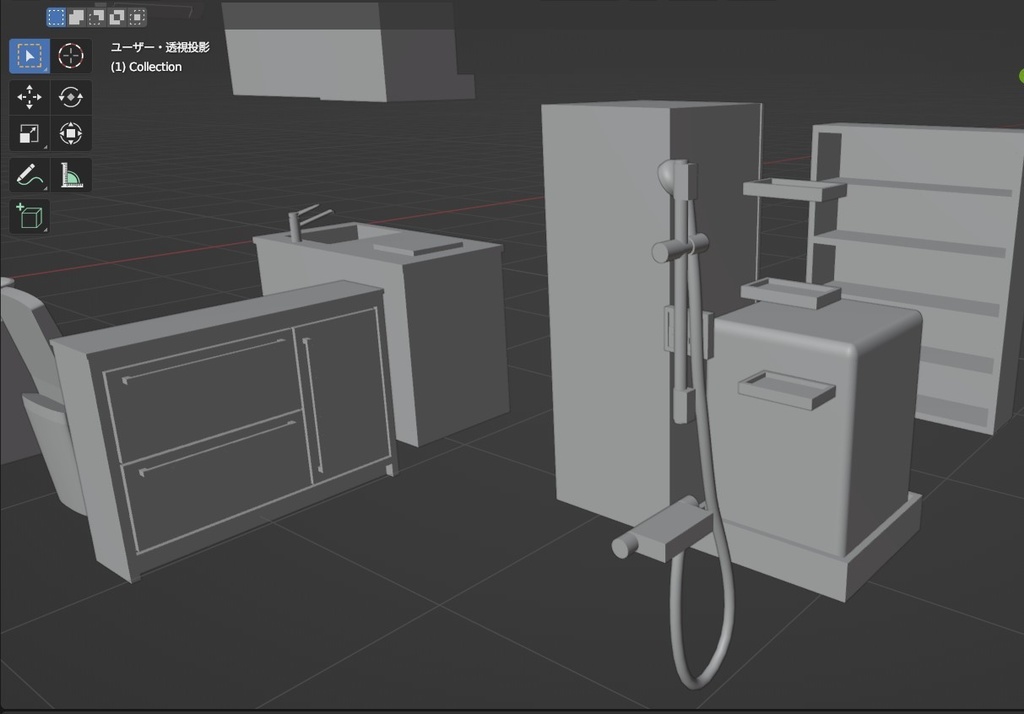Select the Add Cube tool
Viewport: 1024px width, 714px height.
(x=29, y=216)
